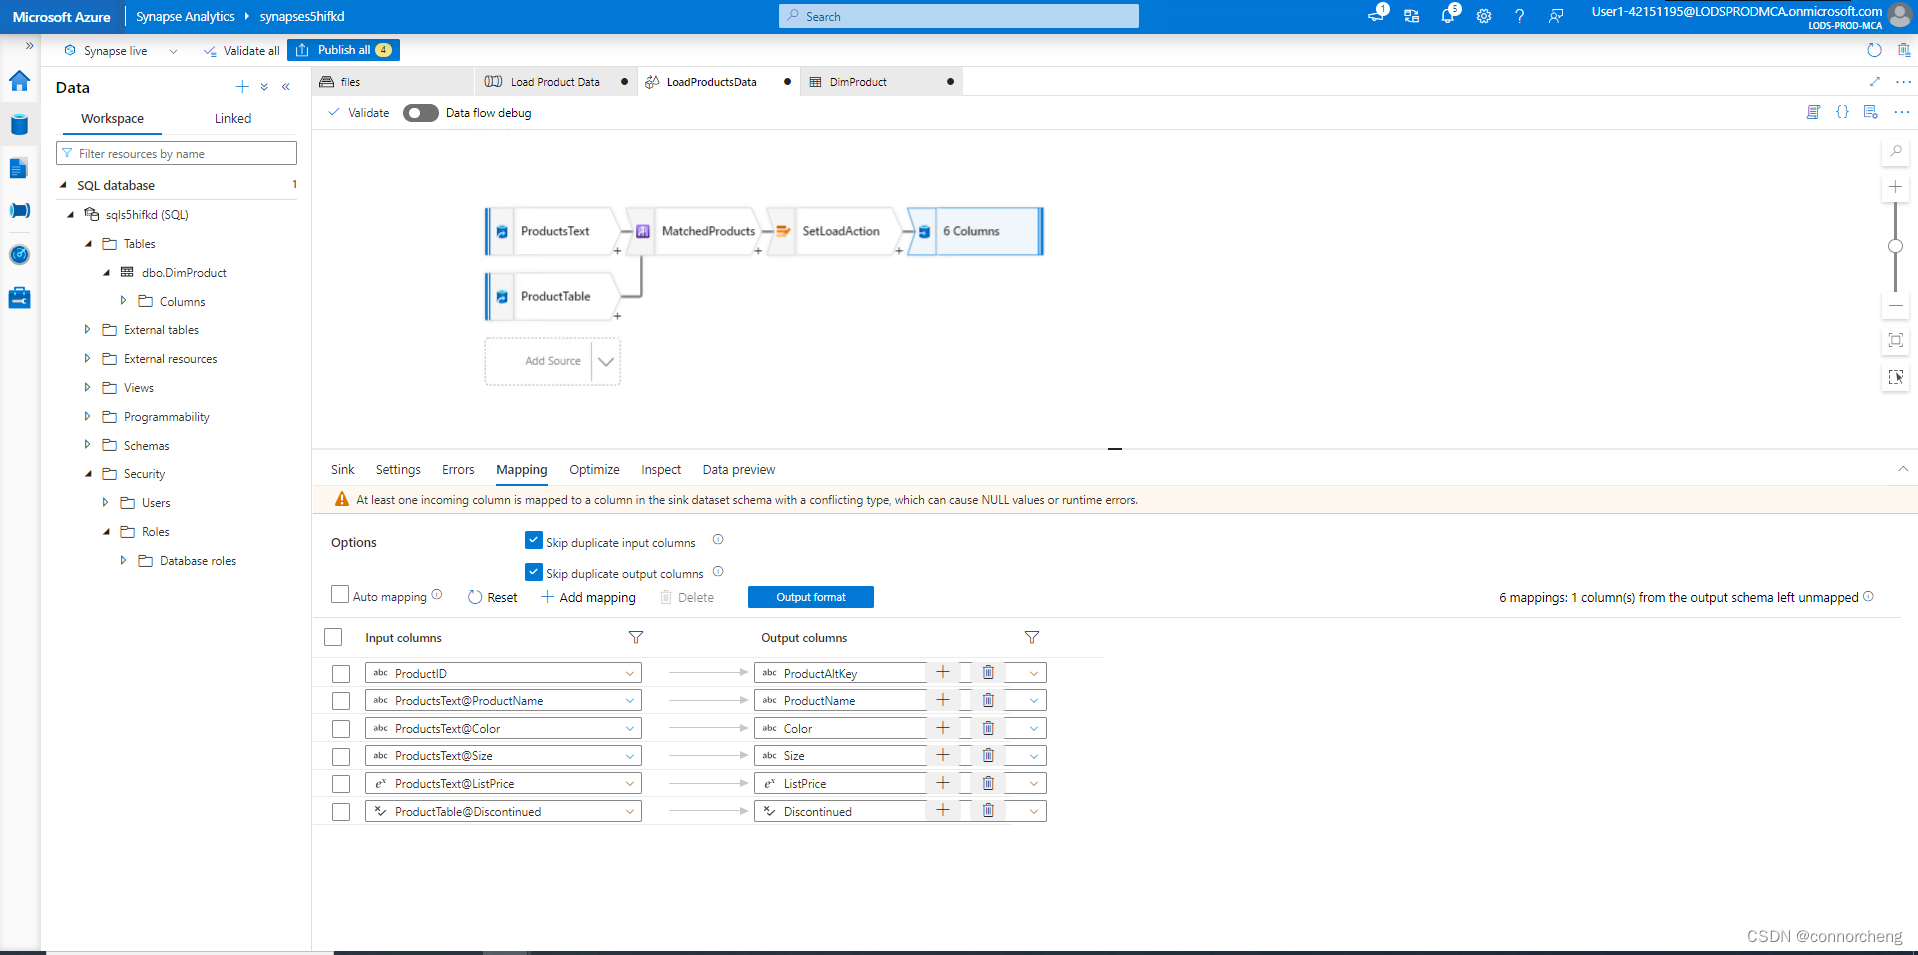Screen dimensions: 1918x955
Task: Select the ProductTable@Discontinued row checkbox
Action: [x=341, y=812]
